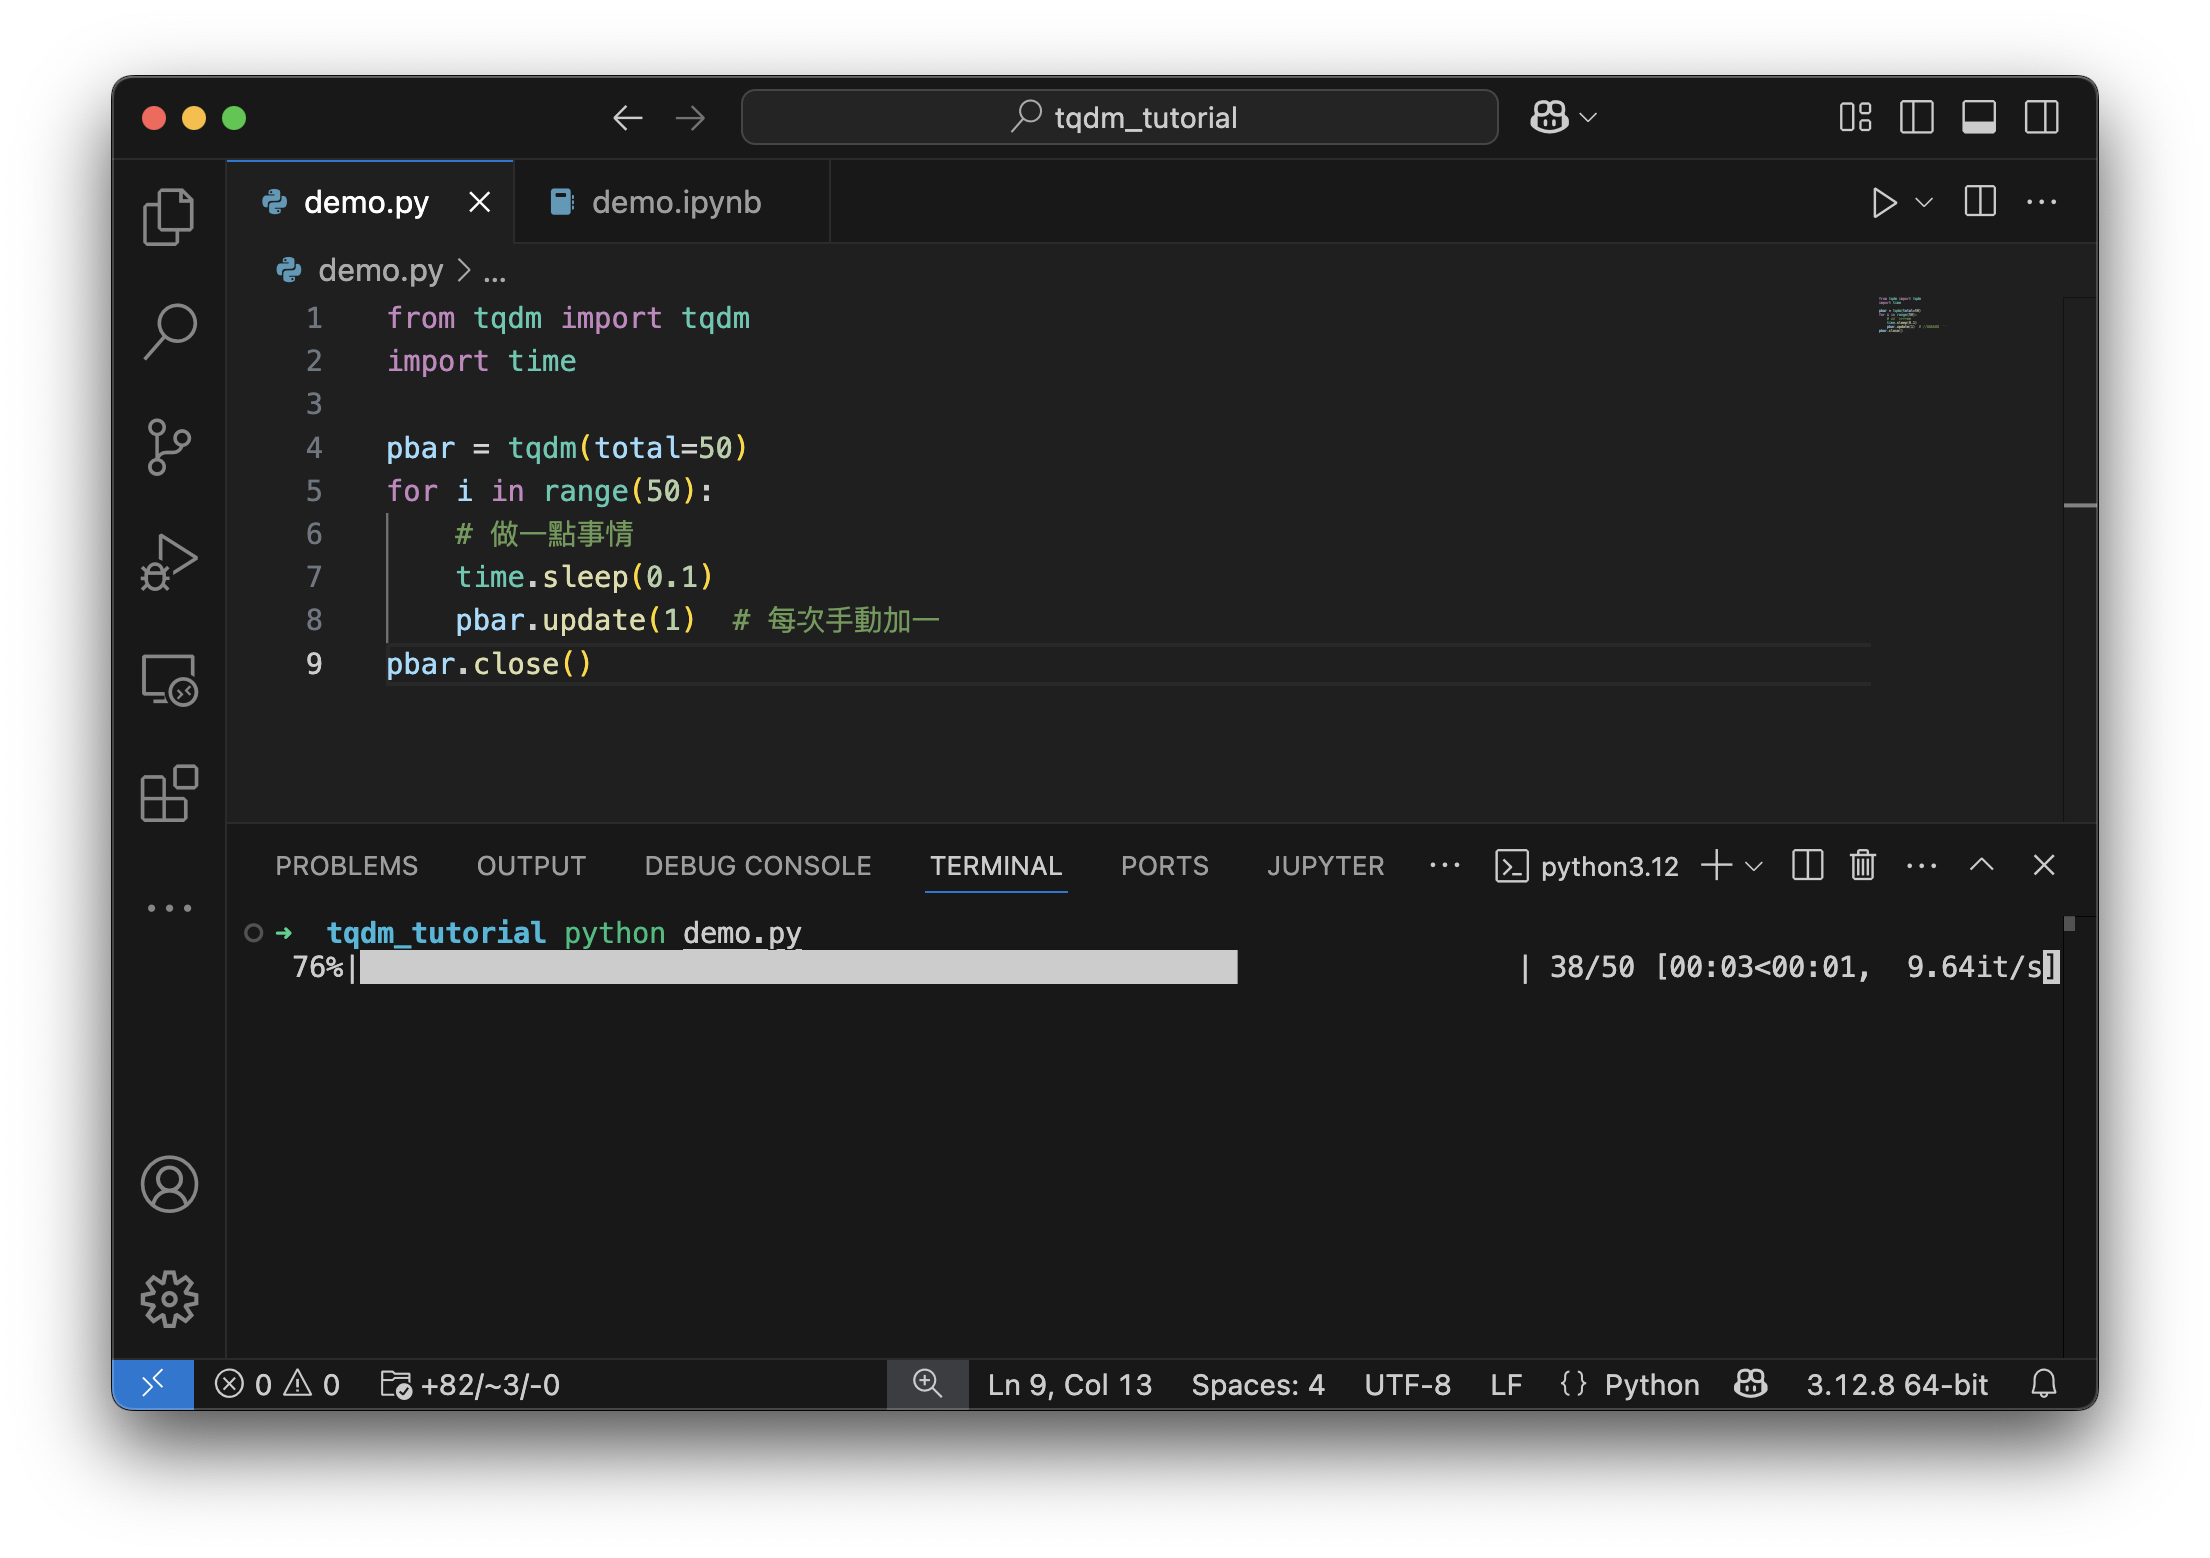Change indentation via Spaces: 4
This screenshot has width=2210, height=1558.
coord(1258,1385)
